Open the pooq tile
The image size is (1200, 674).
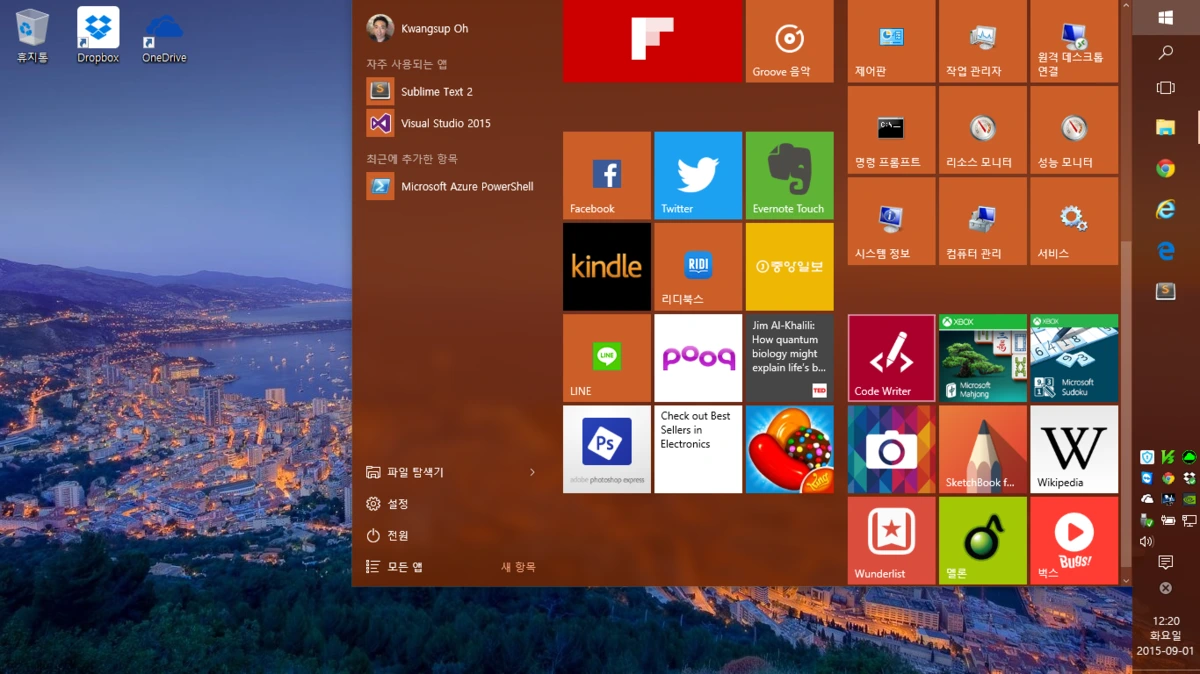tap(698, 358)
